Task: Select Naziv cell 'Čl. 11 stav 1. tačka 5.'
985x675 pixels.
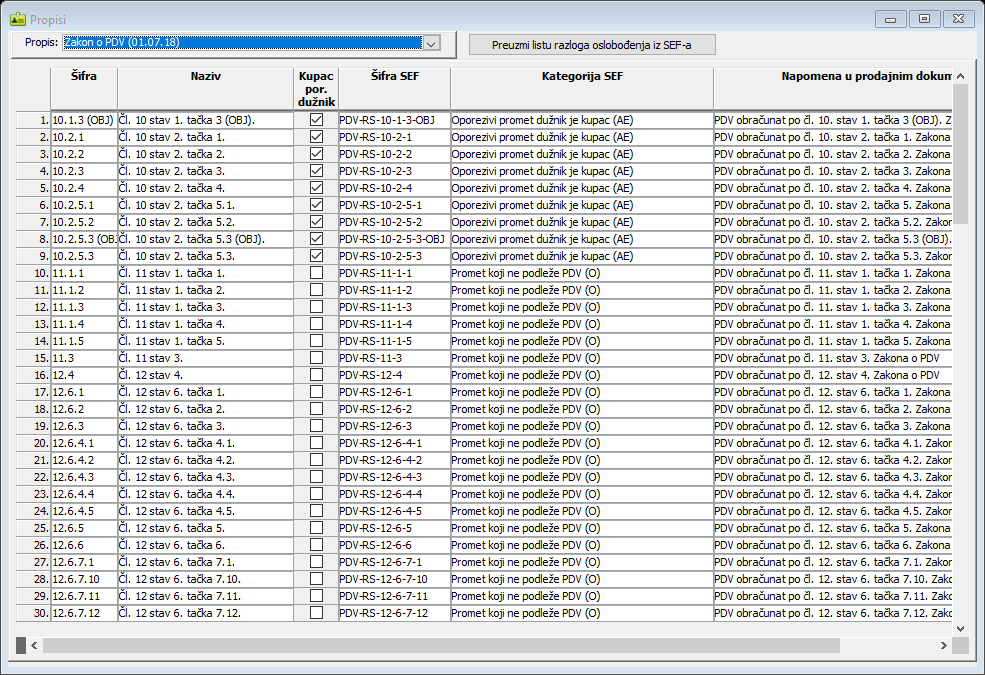Action: click(x=205, y=341)
